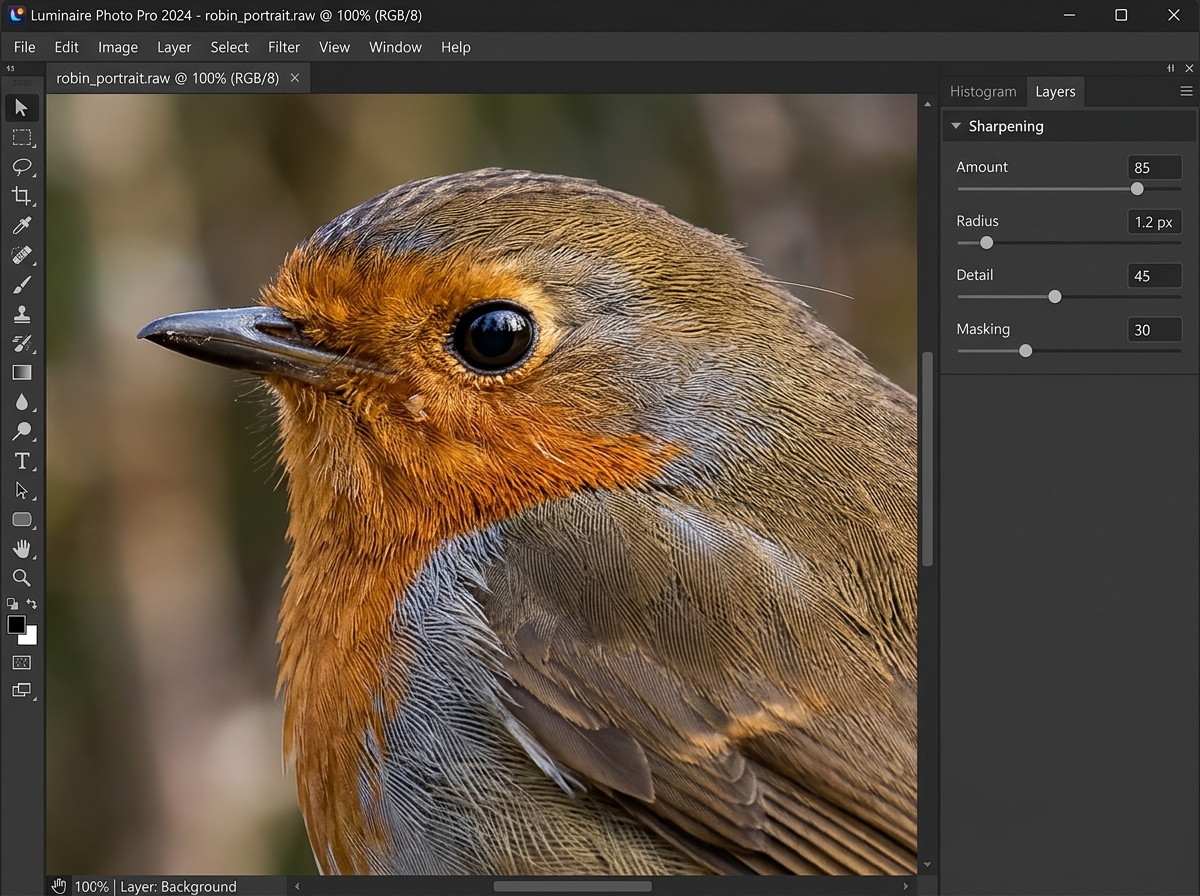Enable the Rectangular Marquee selection
Image resolution: width=1200 pixels, height=896 pixels.
[22, 138]
